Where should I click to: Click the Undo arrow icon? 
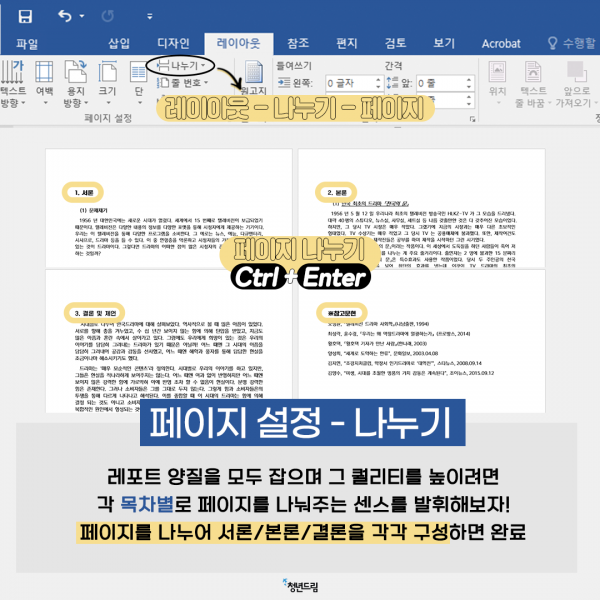[x=65, y=16]
